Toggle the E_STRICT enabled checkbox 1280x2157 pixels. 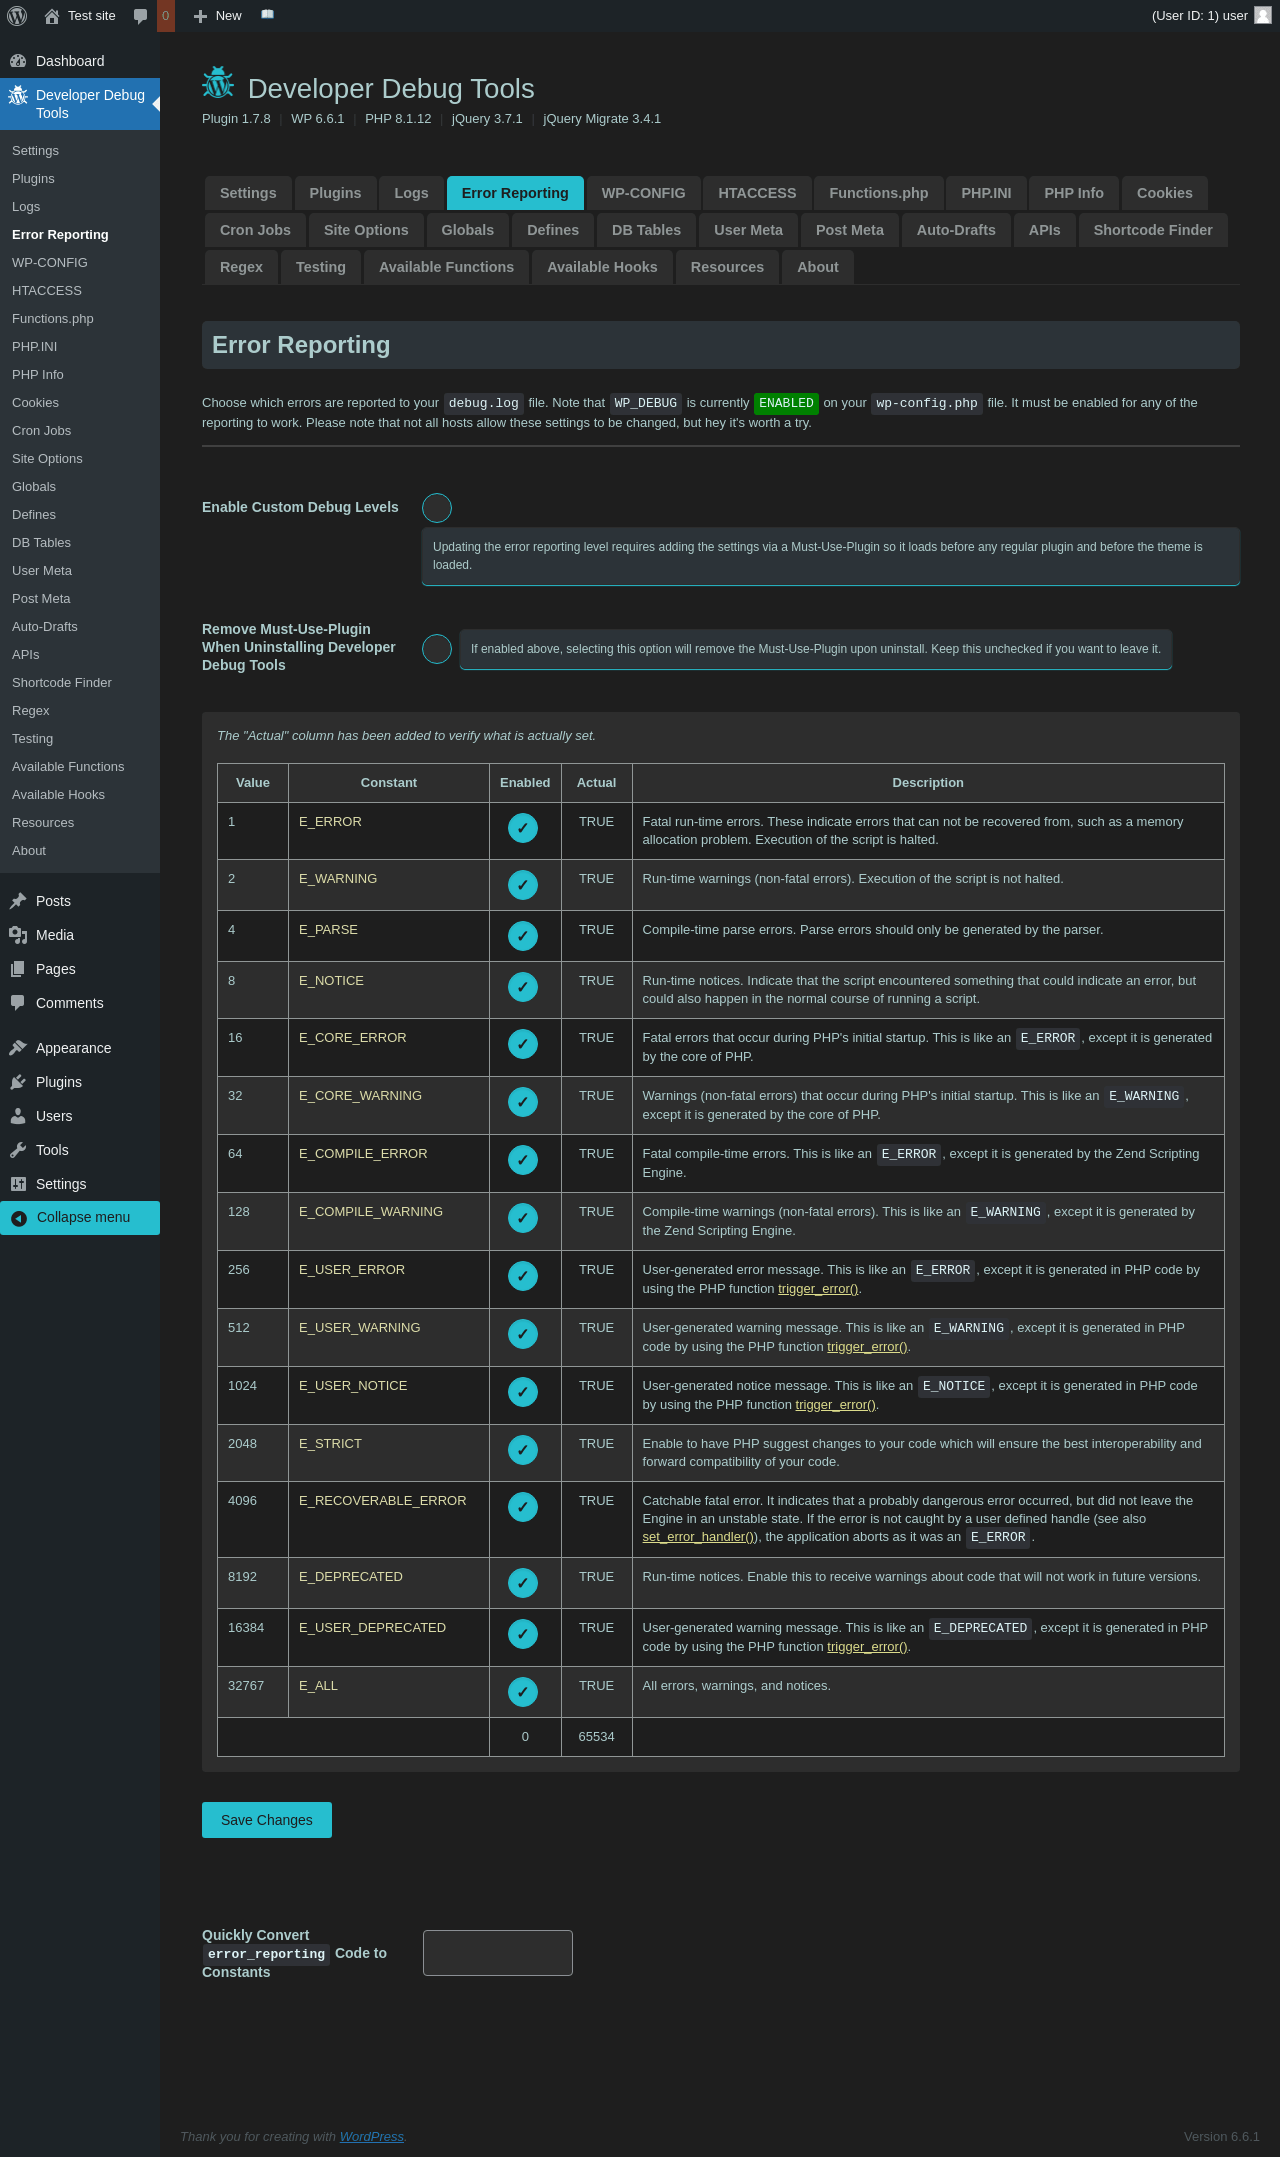pos(523,1450)
